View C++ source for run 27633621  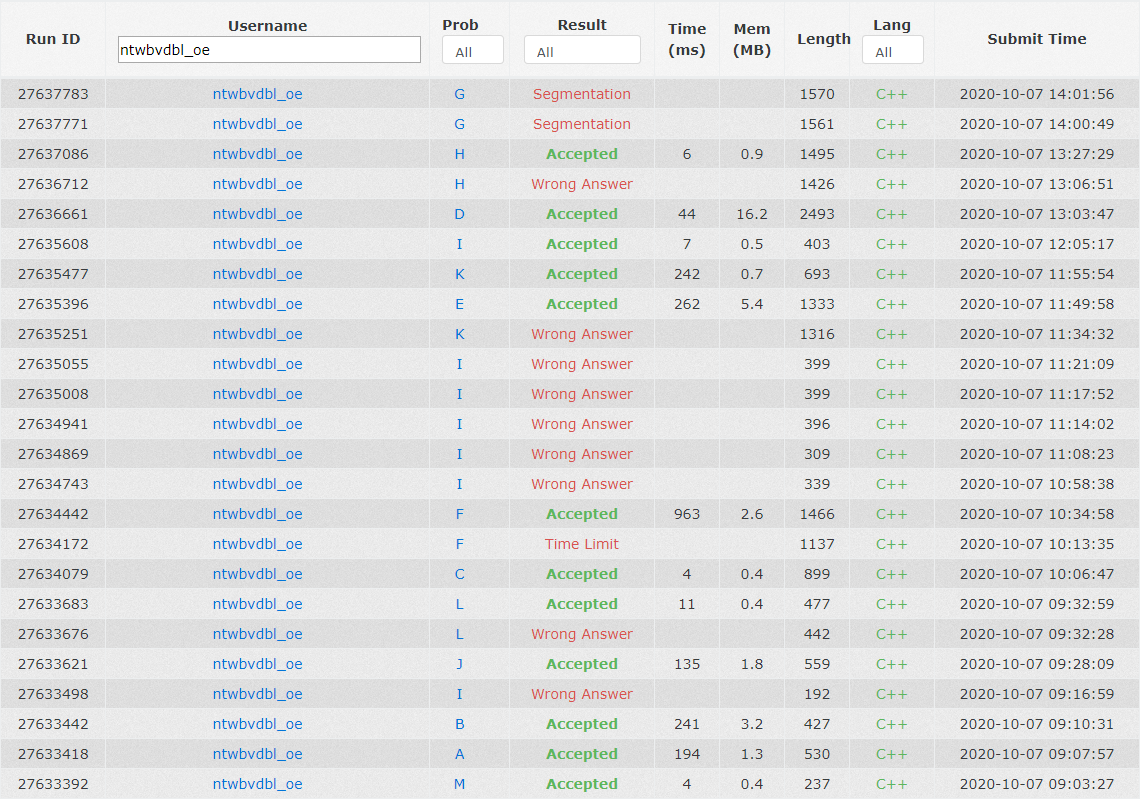[891, 664]
